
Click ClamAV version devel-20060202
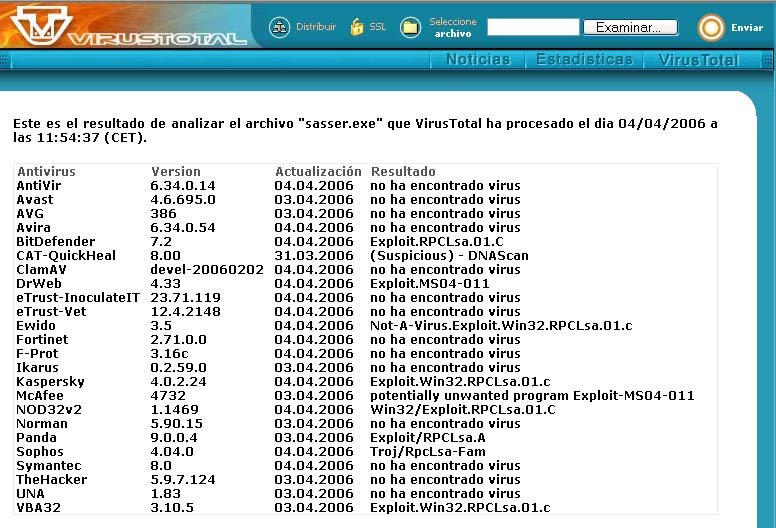[207, 270]
